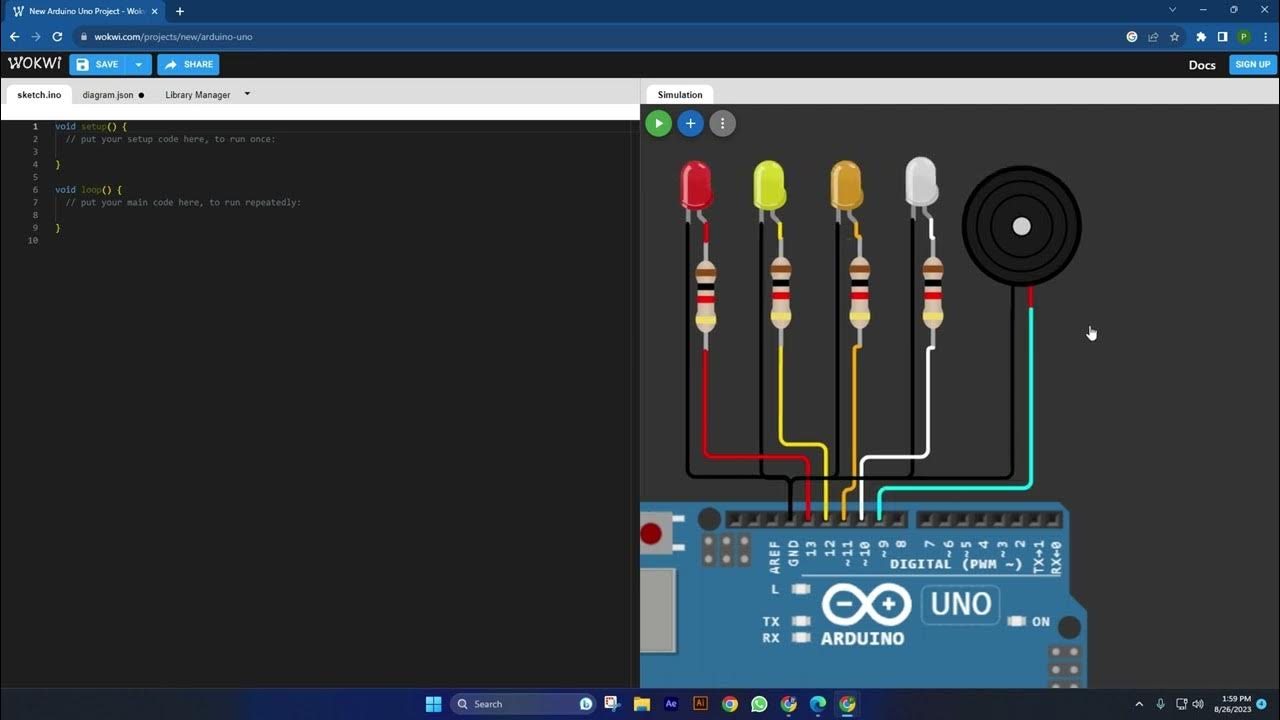Click the Arduino red reset button
The image size is (1280, 720).
point(651,534)
